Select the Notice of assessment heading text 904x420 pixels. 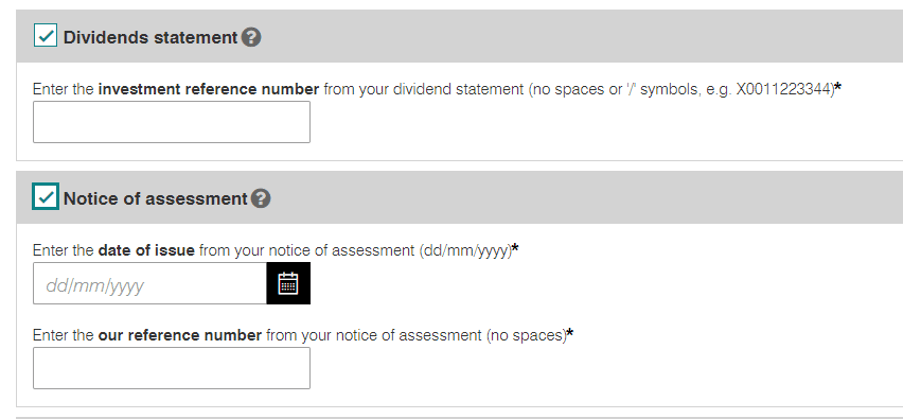point(155,199)
